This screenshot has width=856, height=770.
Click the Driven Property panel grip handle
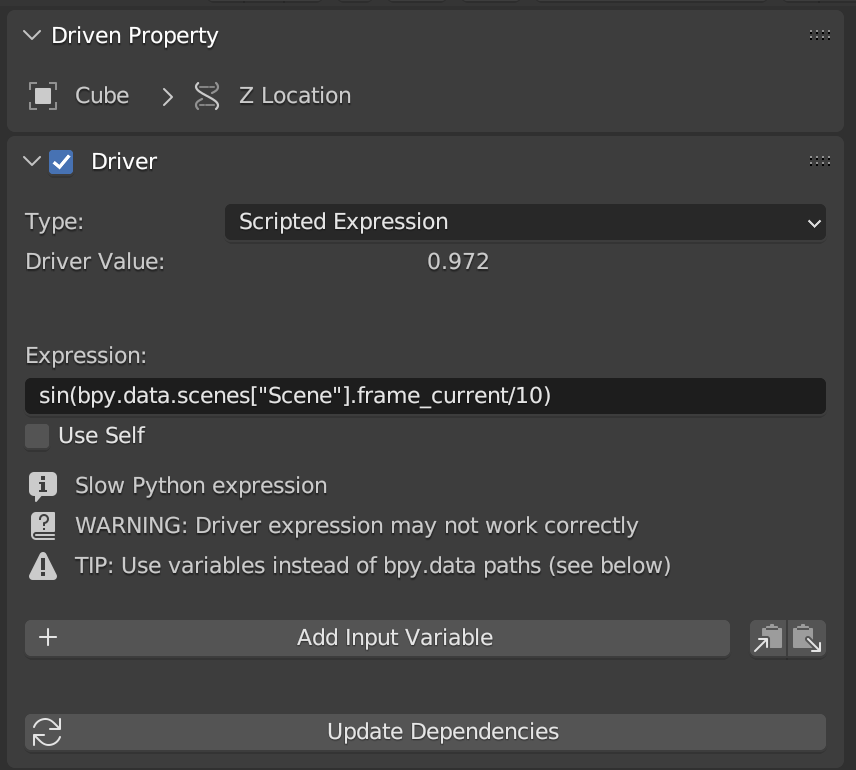click(x=819, y=35)
